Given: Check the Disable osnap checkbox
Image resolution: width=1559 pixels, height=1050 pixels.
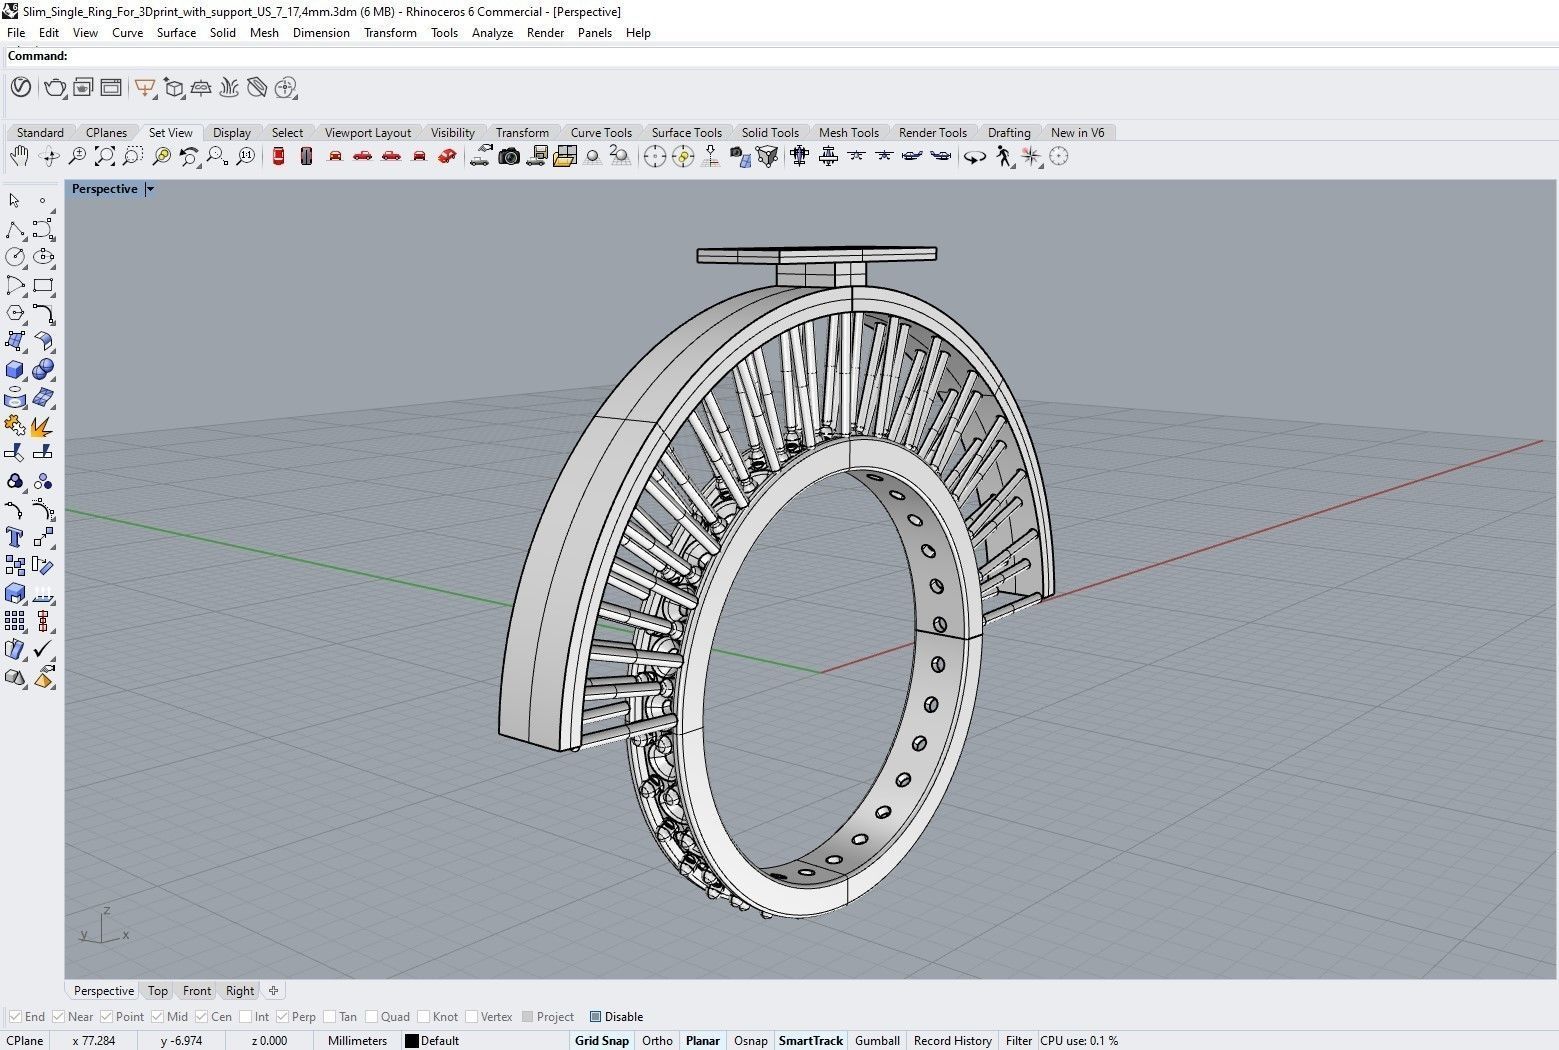Looking at the screenshot, I should pos(595,1017).
